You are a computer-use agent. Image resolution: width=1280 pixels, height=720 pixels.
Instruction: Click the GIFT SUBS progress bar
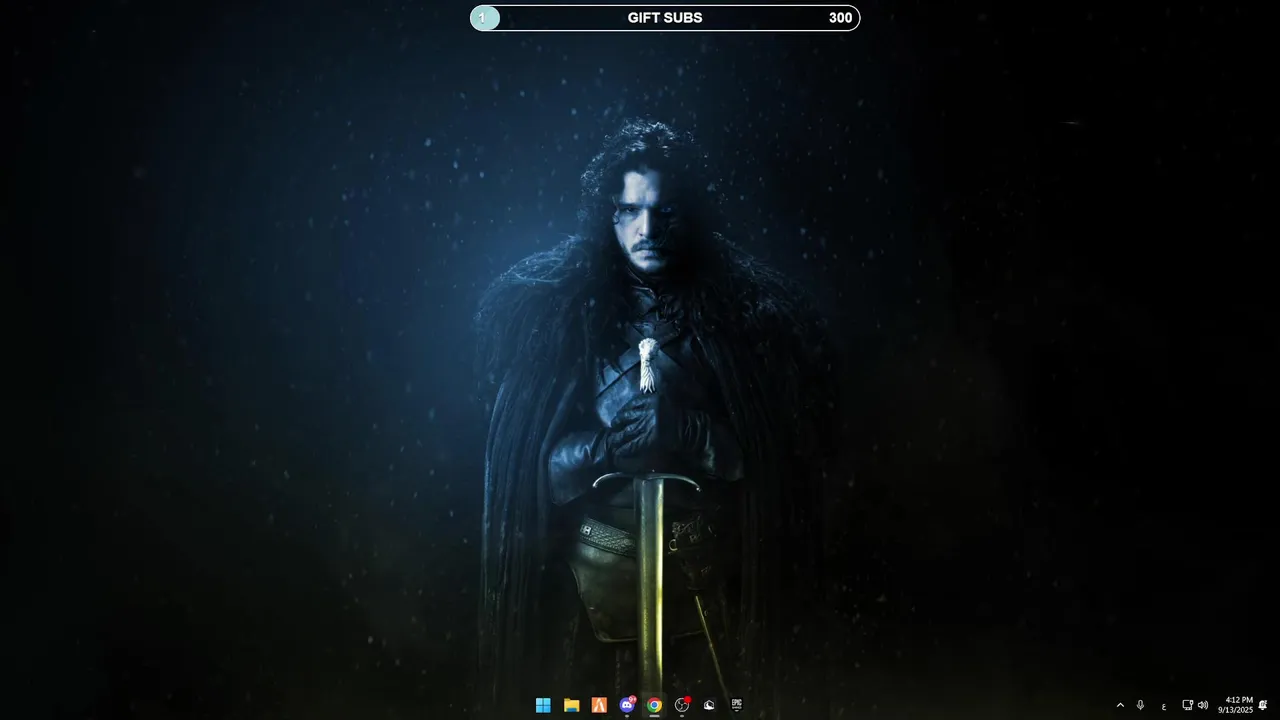pos(665,18)
